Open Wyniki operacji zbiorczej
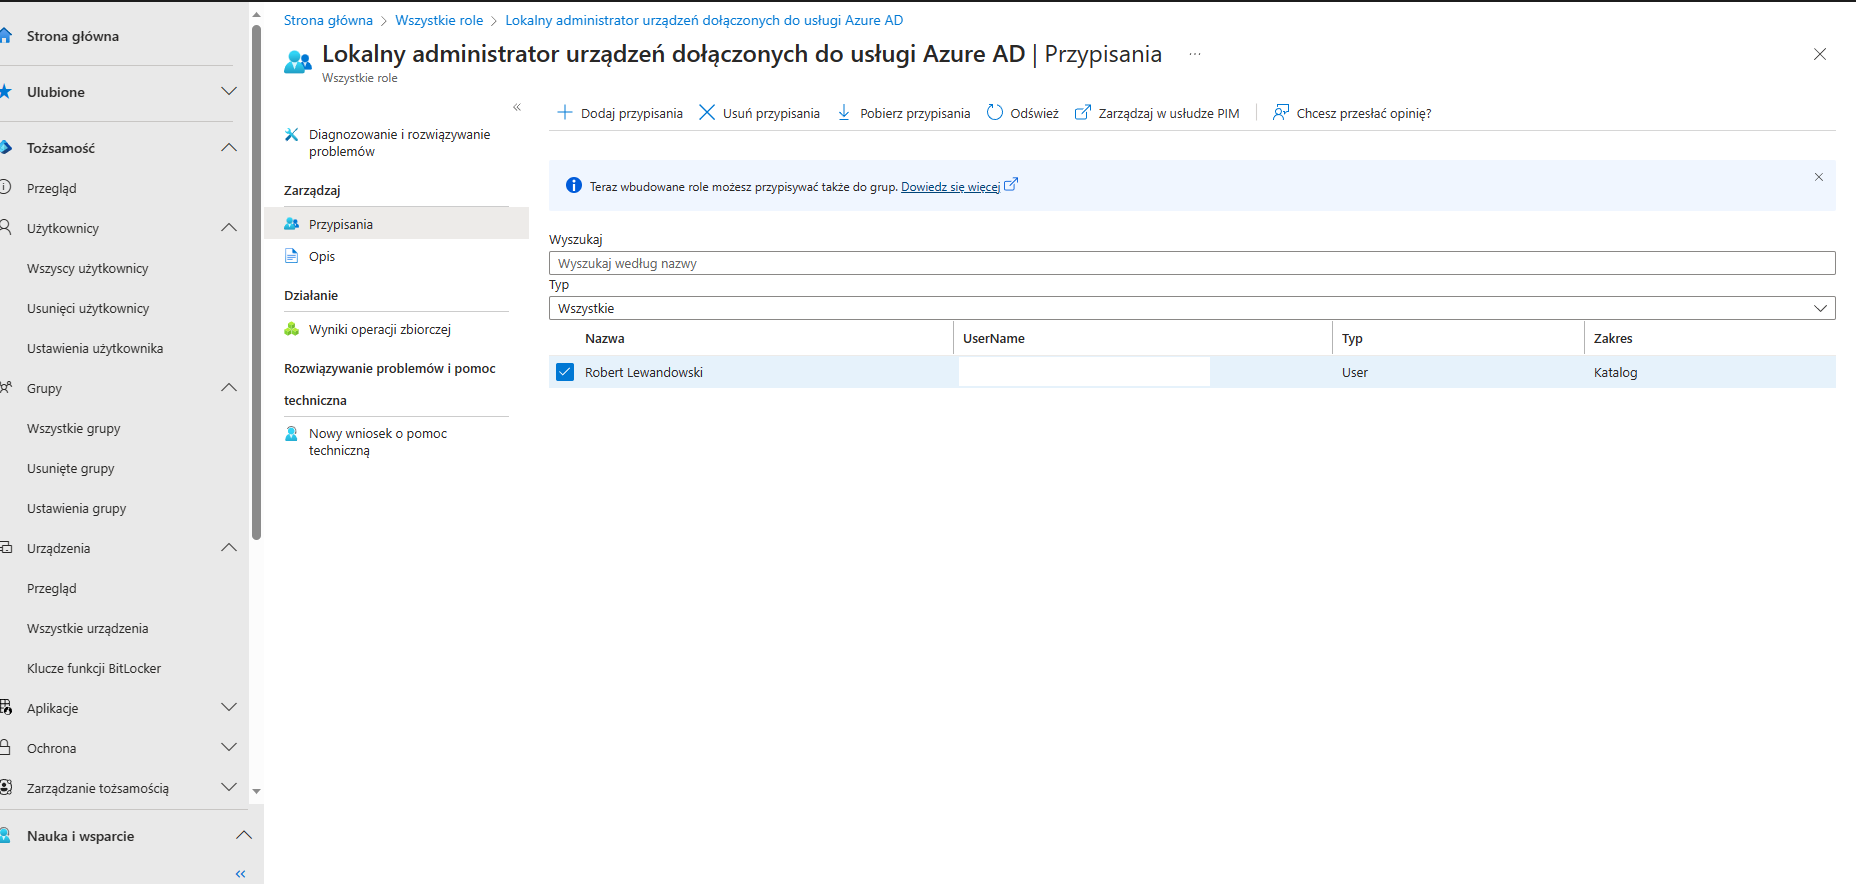 point(379,329)
